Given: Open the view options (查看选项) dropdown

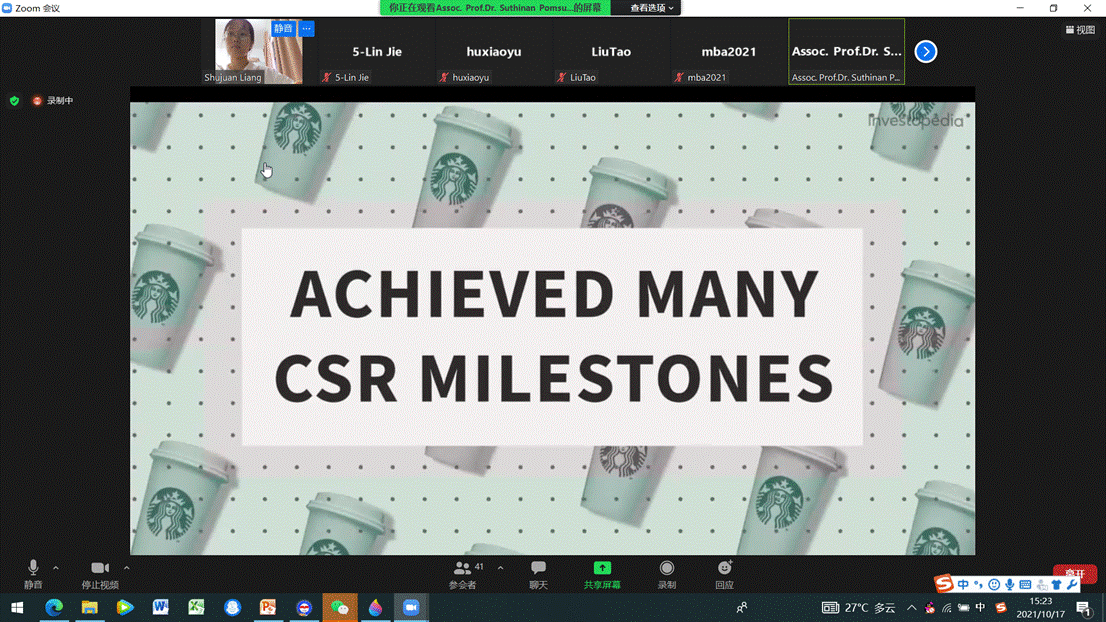Looking at the screenshot, I should click(x=652, y=8).
